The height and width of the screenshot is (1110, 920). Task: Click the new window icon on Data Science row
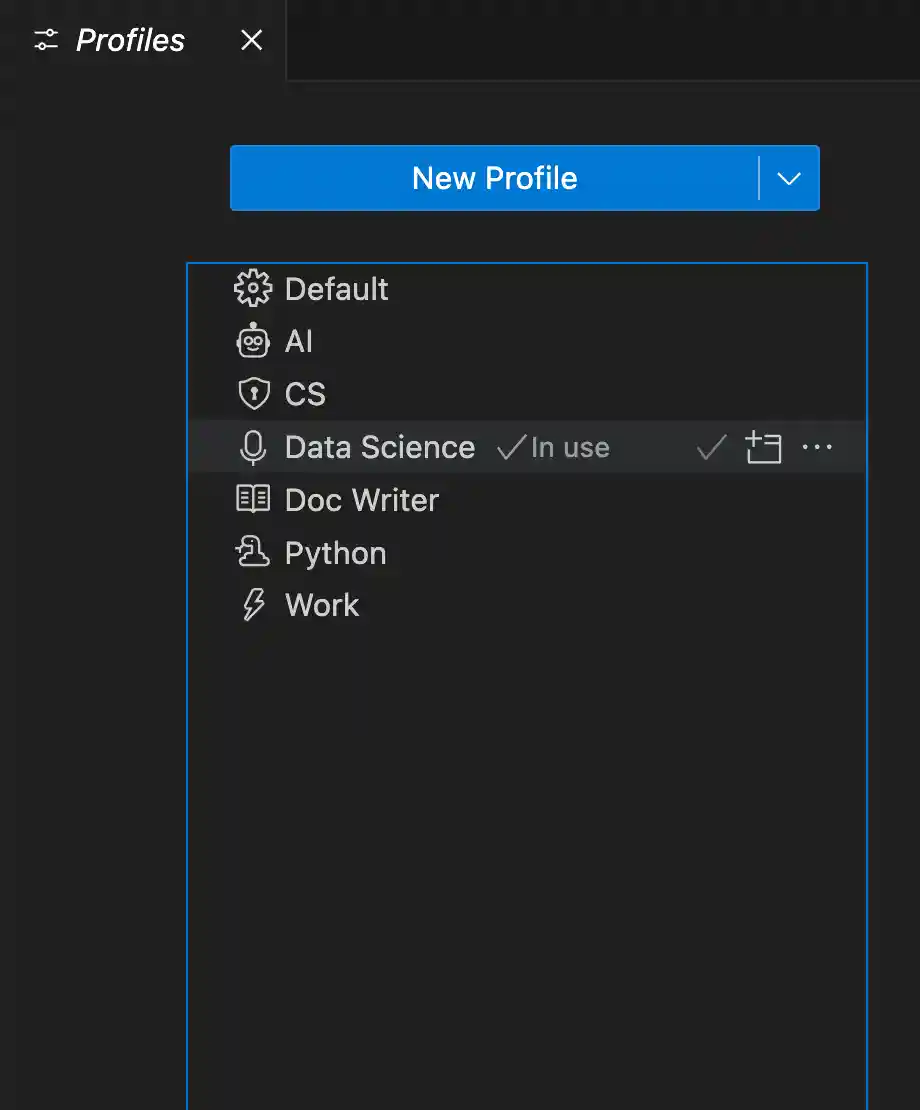point(764,447)
